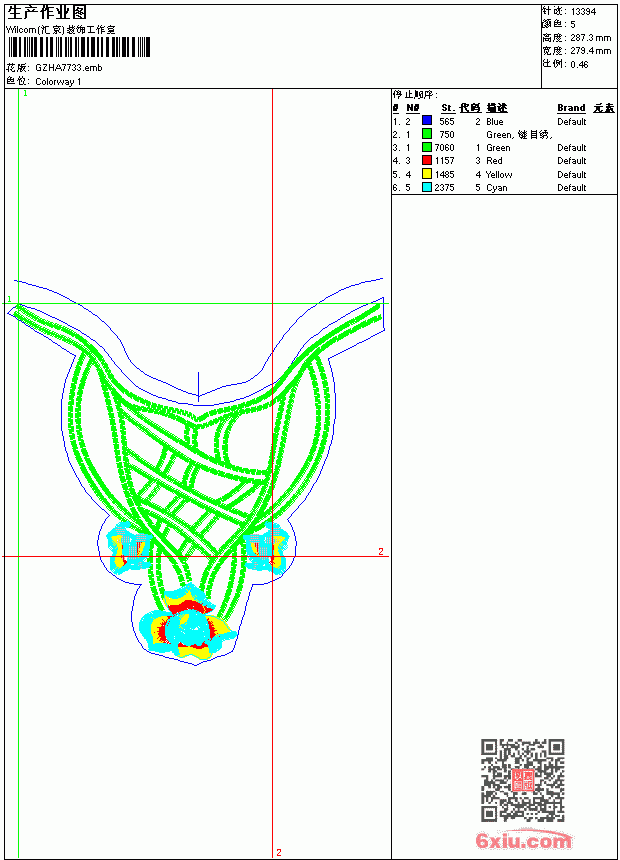The height and width of the screenshot is (860, 620).
Task: Click the Colorway 1 label
Action: coord(58,82)
